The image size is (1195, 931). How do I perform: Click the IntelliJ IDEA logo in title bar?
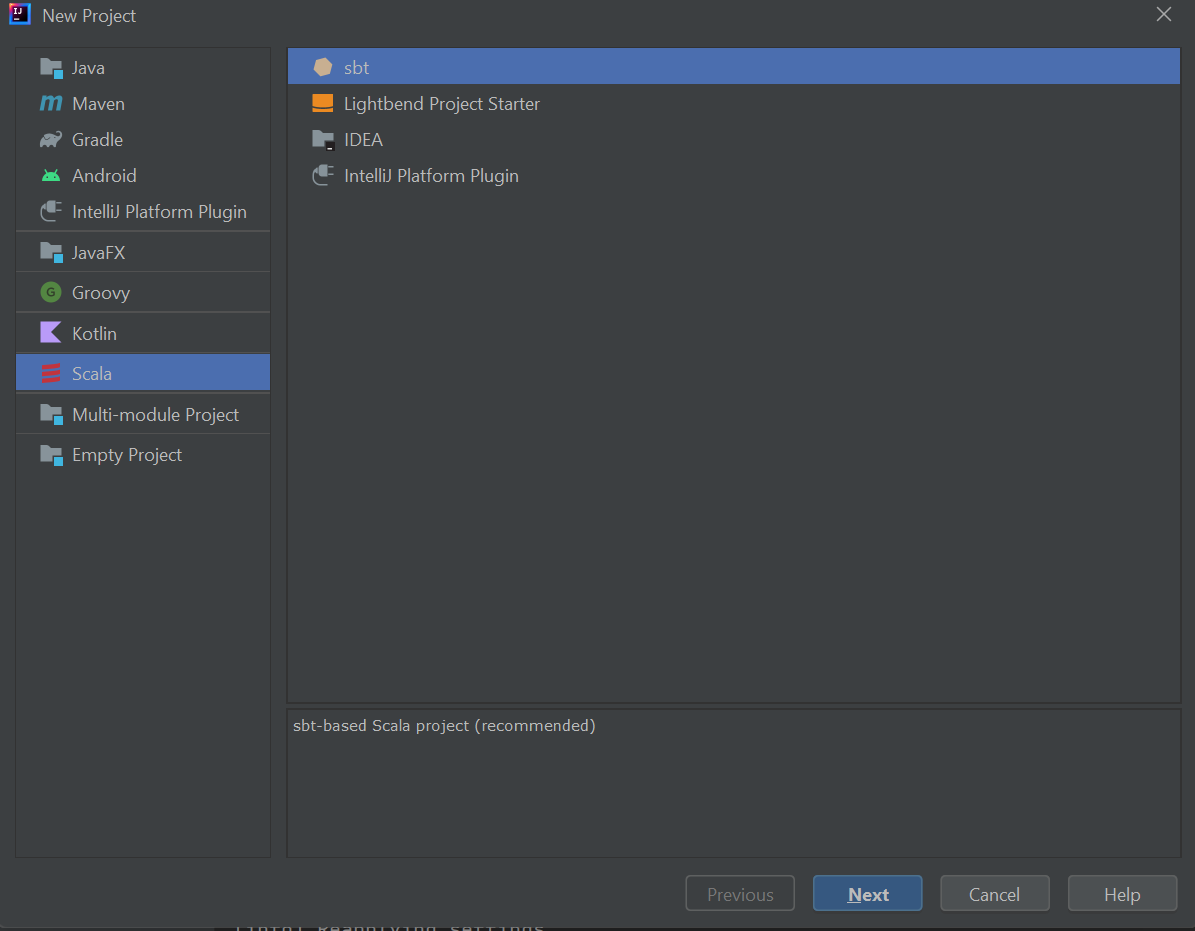[20, 14]
